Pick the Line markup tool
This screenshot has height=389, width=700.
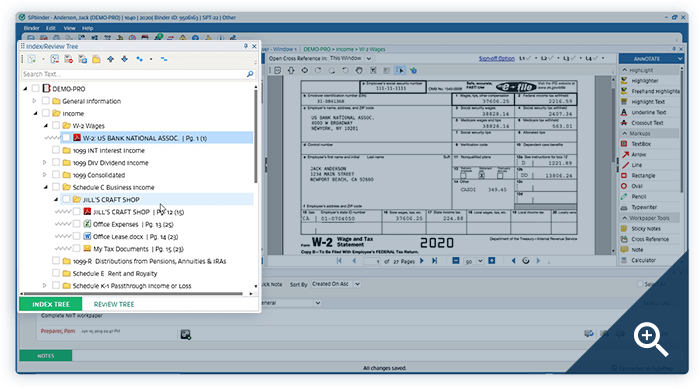(x=631, y=165)
